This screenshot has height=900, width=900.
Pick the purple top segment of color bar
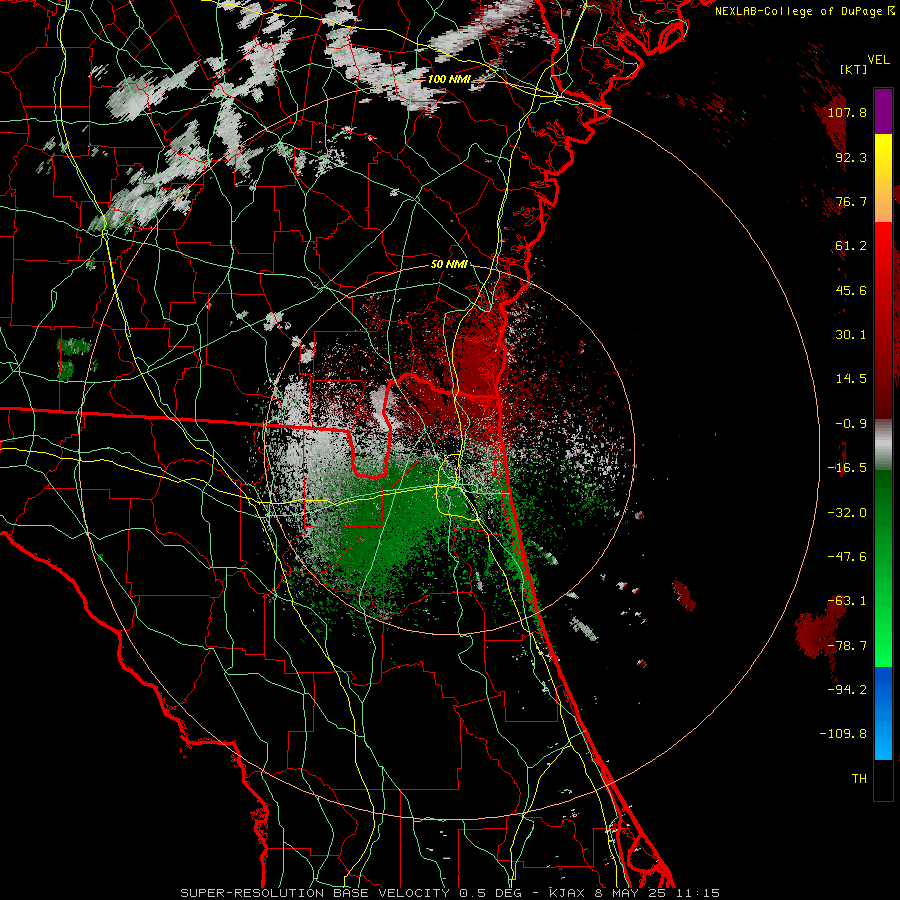click(883, 111)
